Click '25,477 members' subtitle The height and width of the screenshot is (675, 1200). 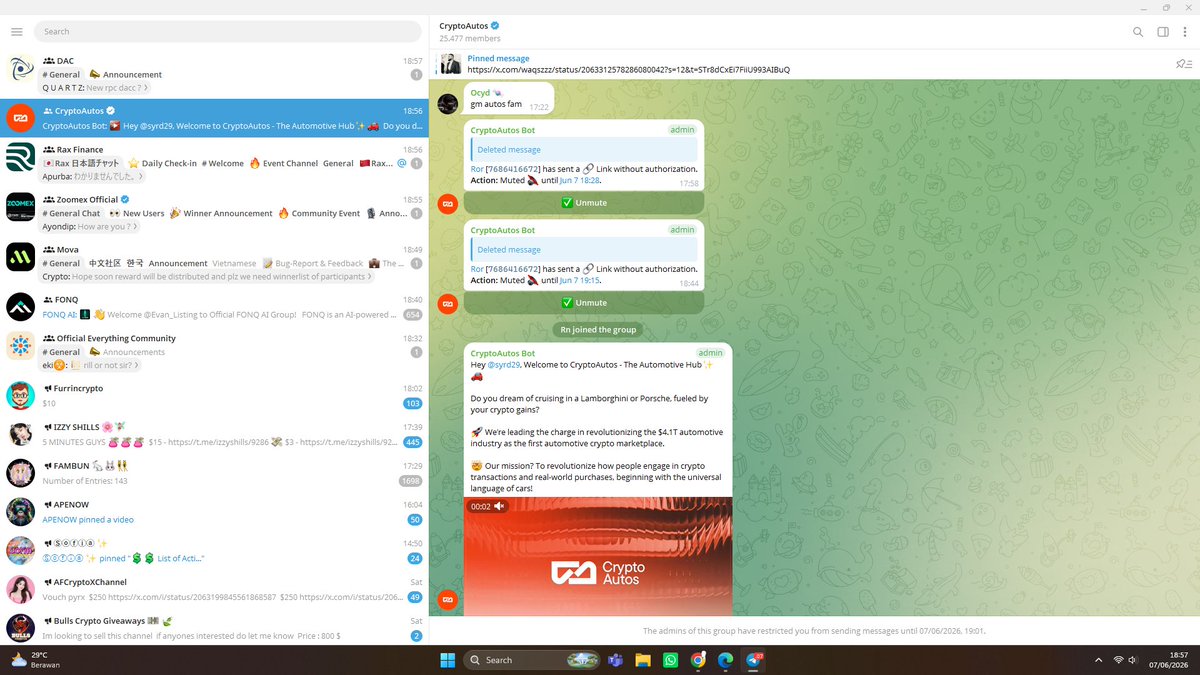pos(470,39)
